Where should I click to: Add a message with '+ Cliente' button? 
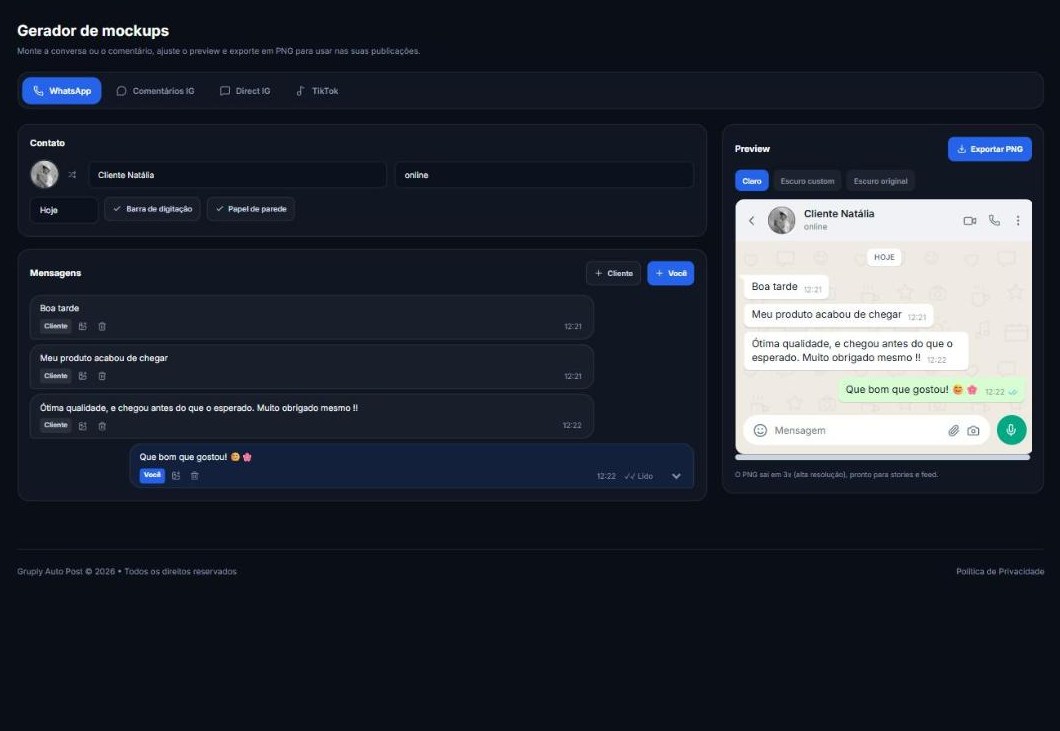click(x=613, y=273)
